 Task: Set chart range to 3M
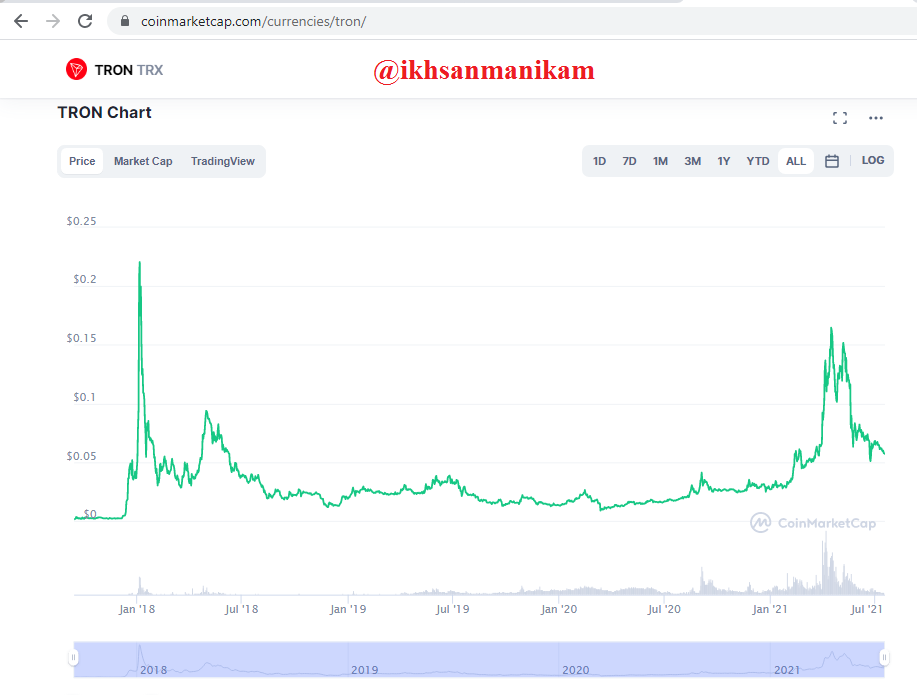tap(692, 161)
